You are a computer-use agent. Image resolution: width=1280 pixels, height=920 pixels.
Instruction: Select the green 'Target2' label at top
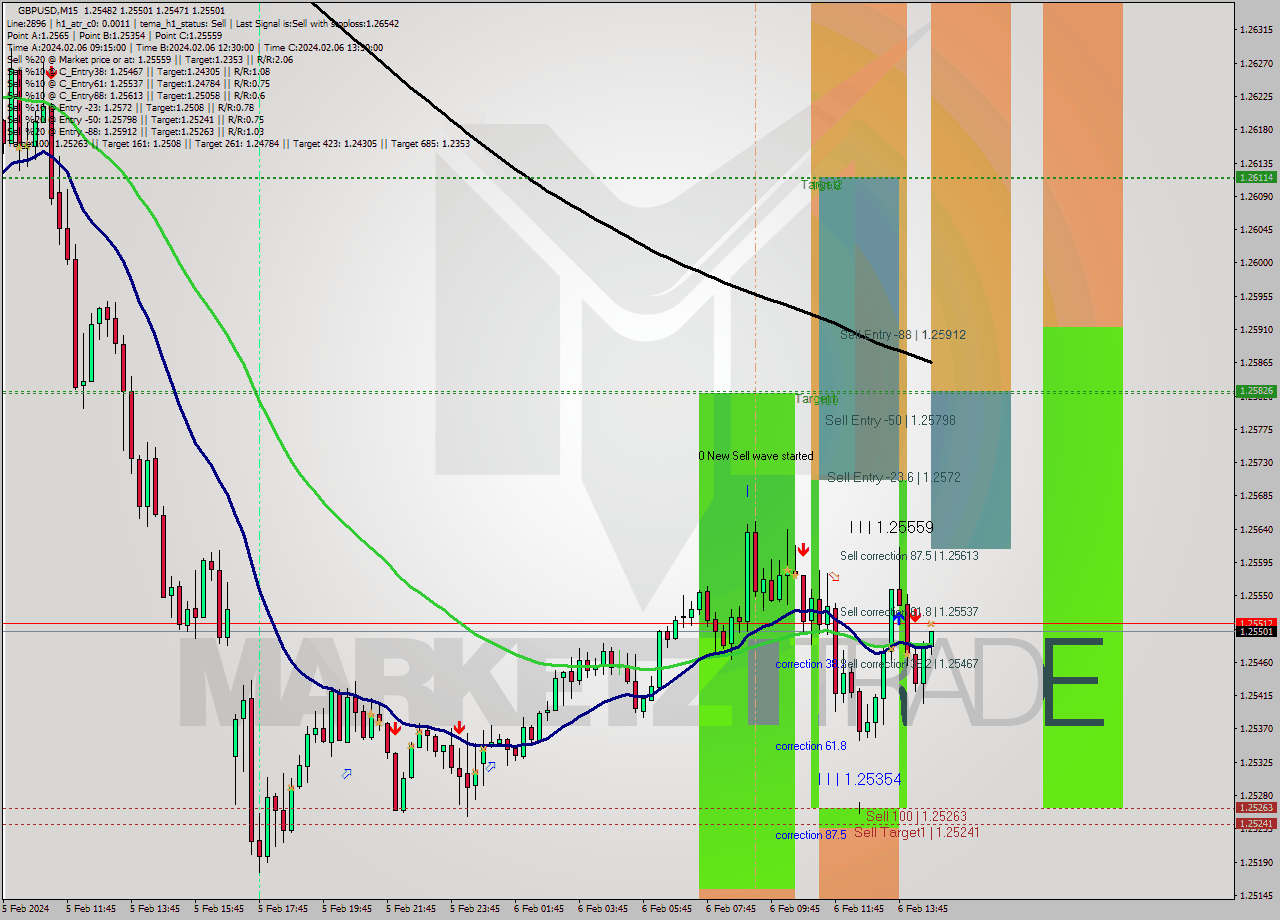click(x=821, y=185)
